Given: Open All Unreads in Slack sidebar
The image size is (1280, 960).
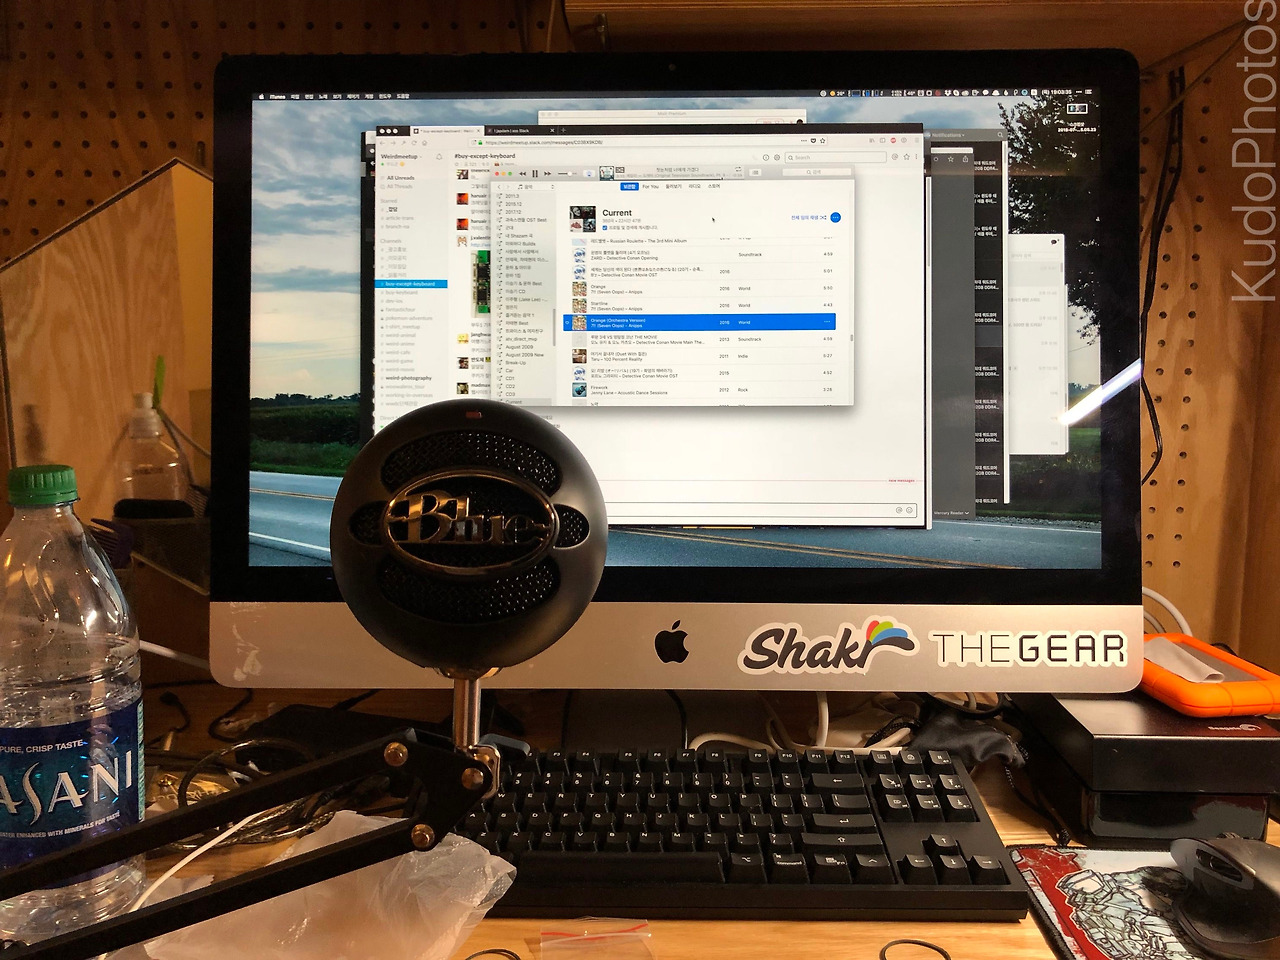Looking at the screenshot, I should [x=401, y=178].
